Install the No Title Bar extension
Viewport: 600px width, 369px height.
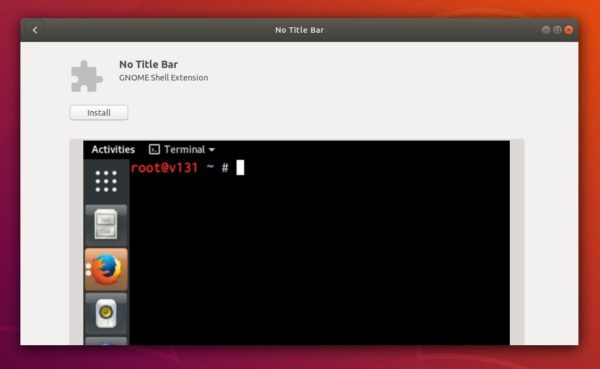point(99,113)
